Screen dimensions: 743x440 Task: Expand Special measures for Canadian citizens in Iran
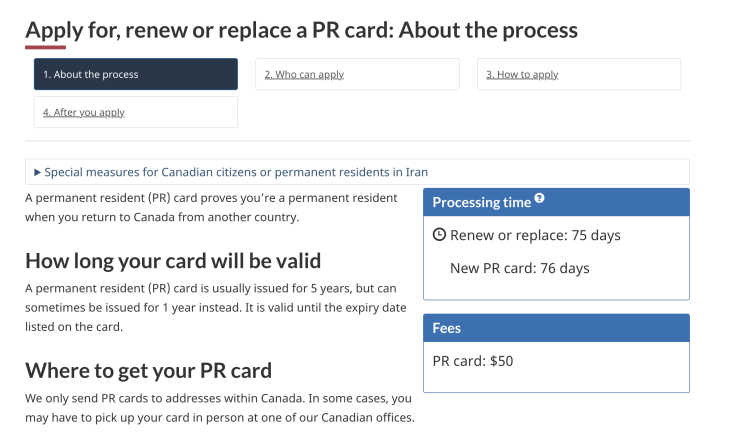(x=236, y=172)
